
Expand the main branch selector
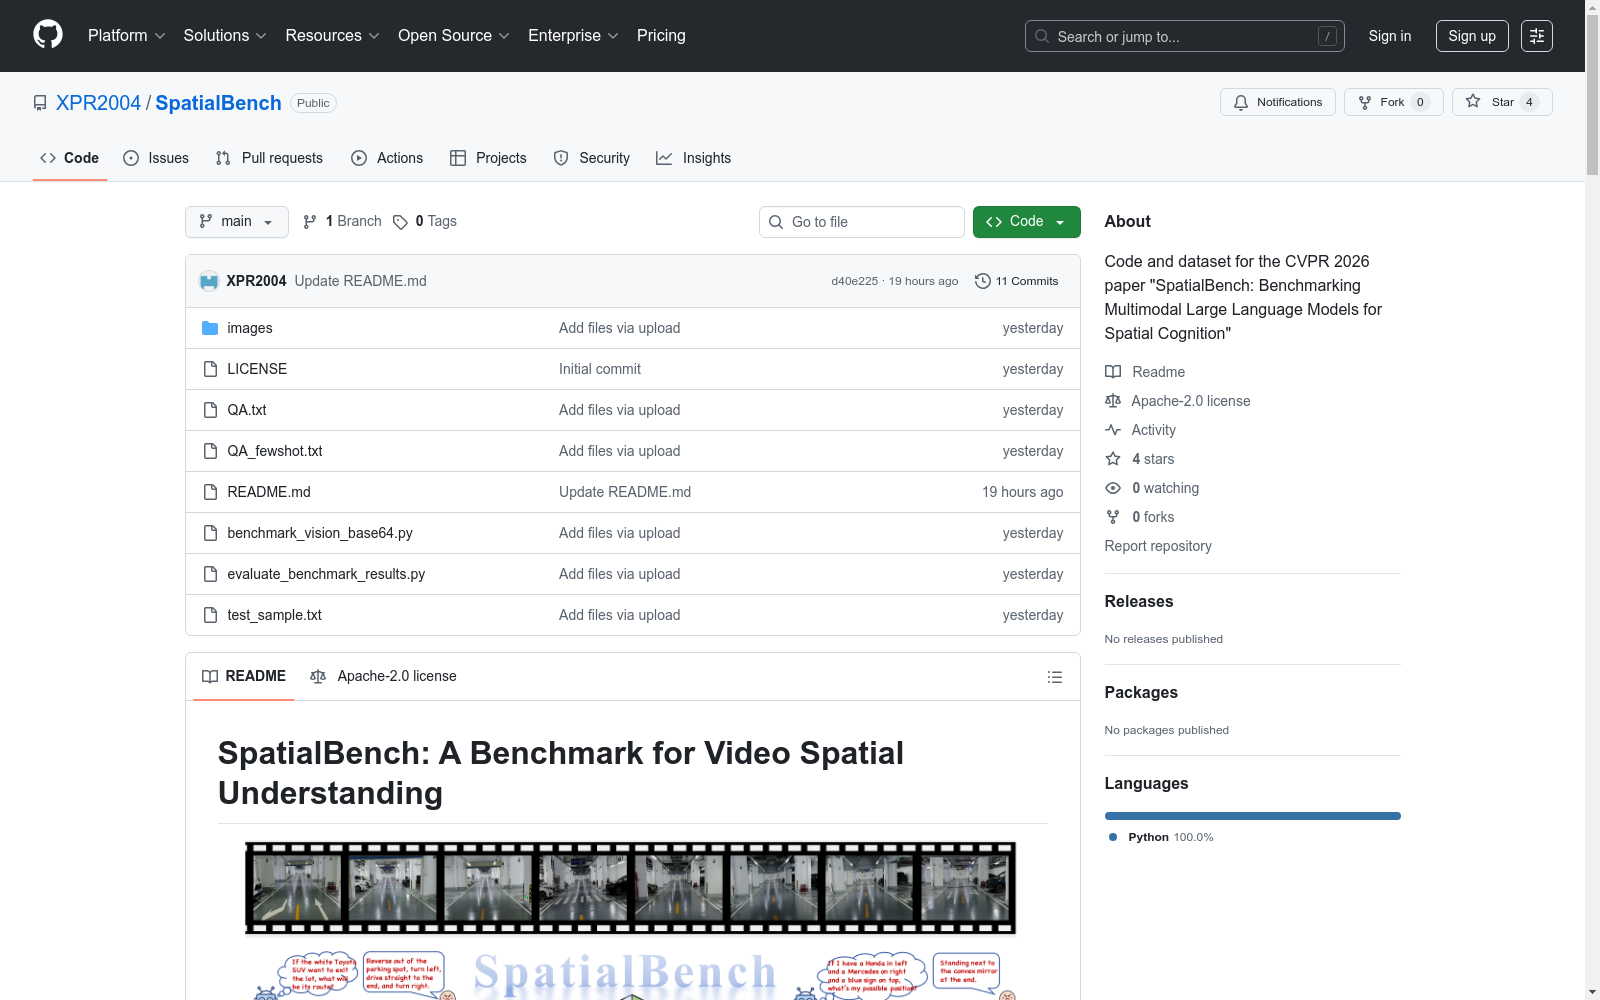(x=236, y=221)
